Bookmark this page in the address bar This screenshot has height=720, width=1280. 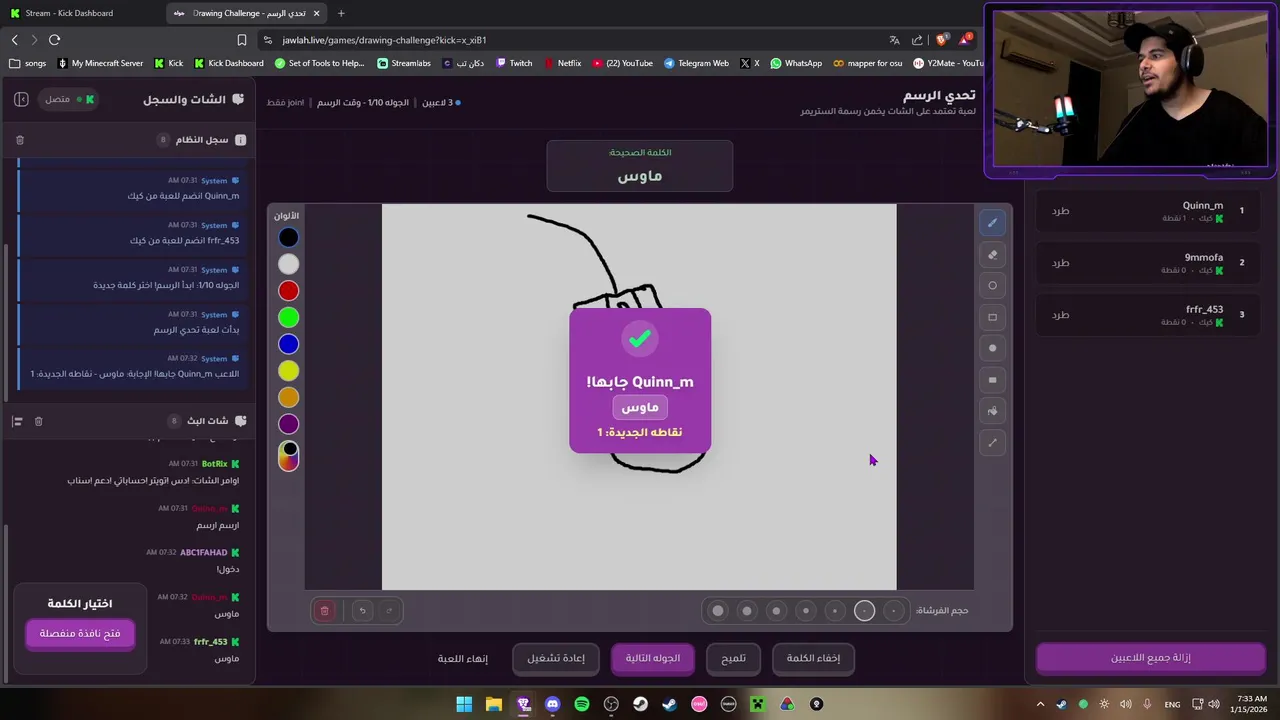pos(241,40)
